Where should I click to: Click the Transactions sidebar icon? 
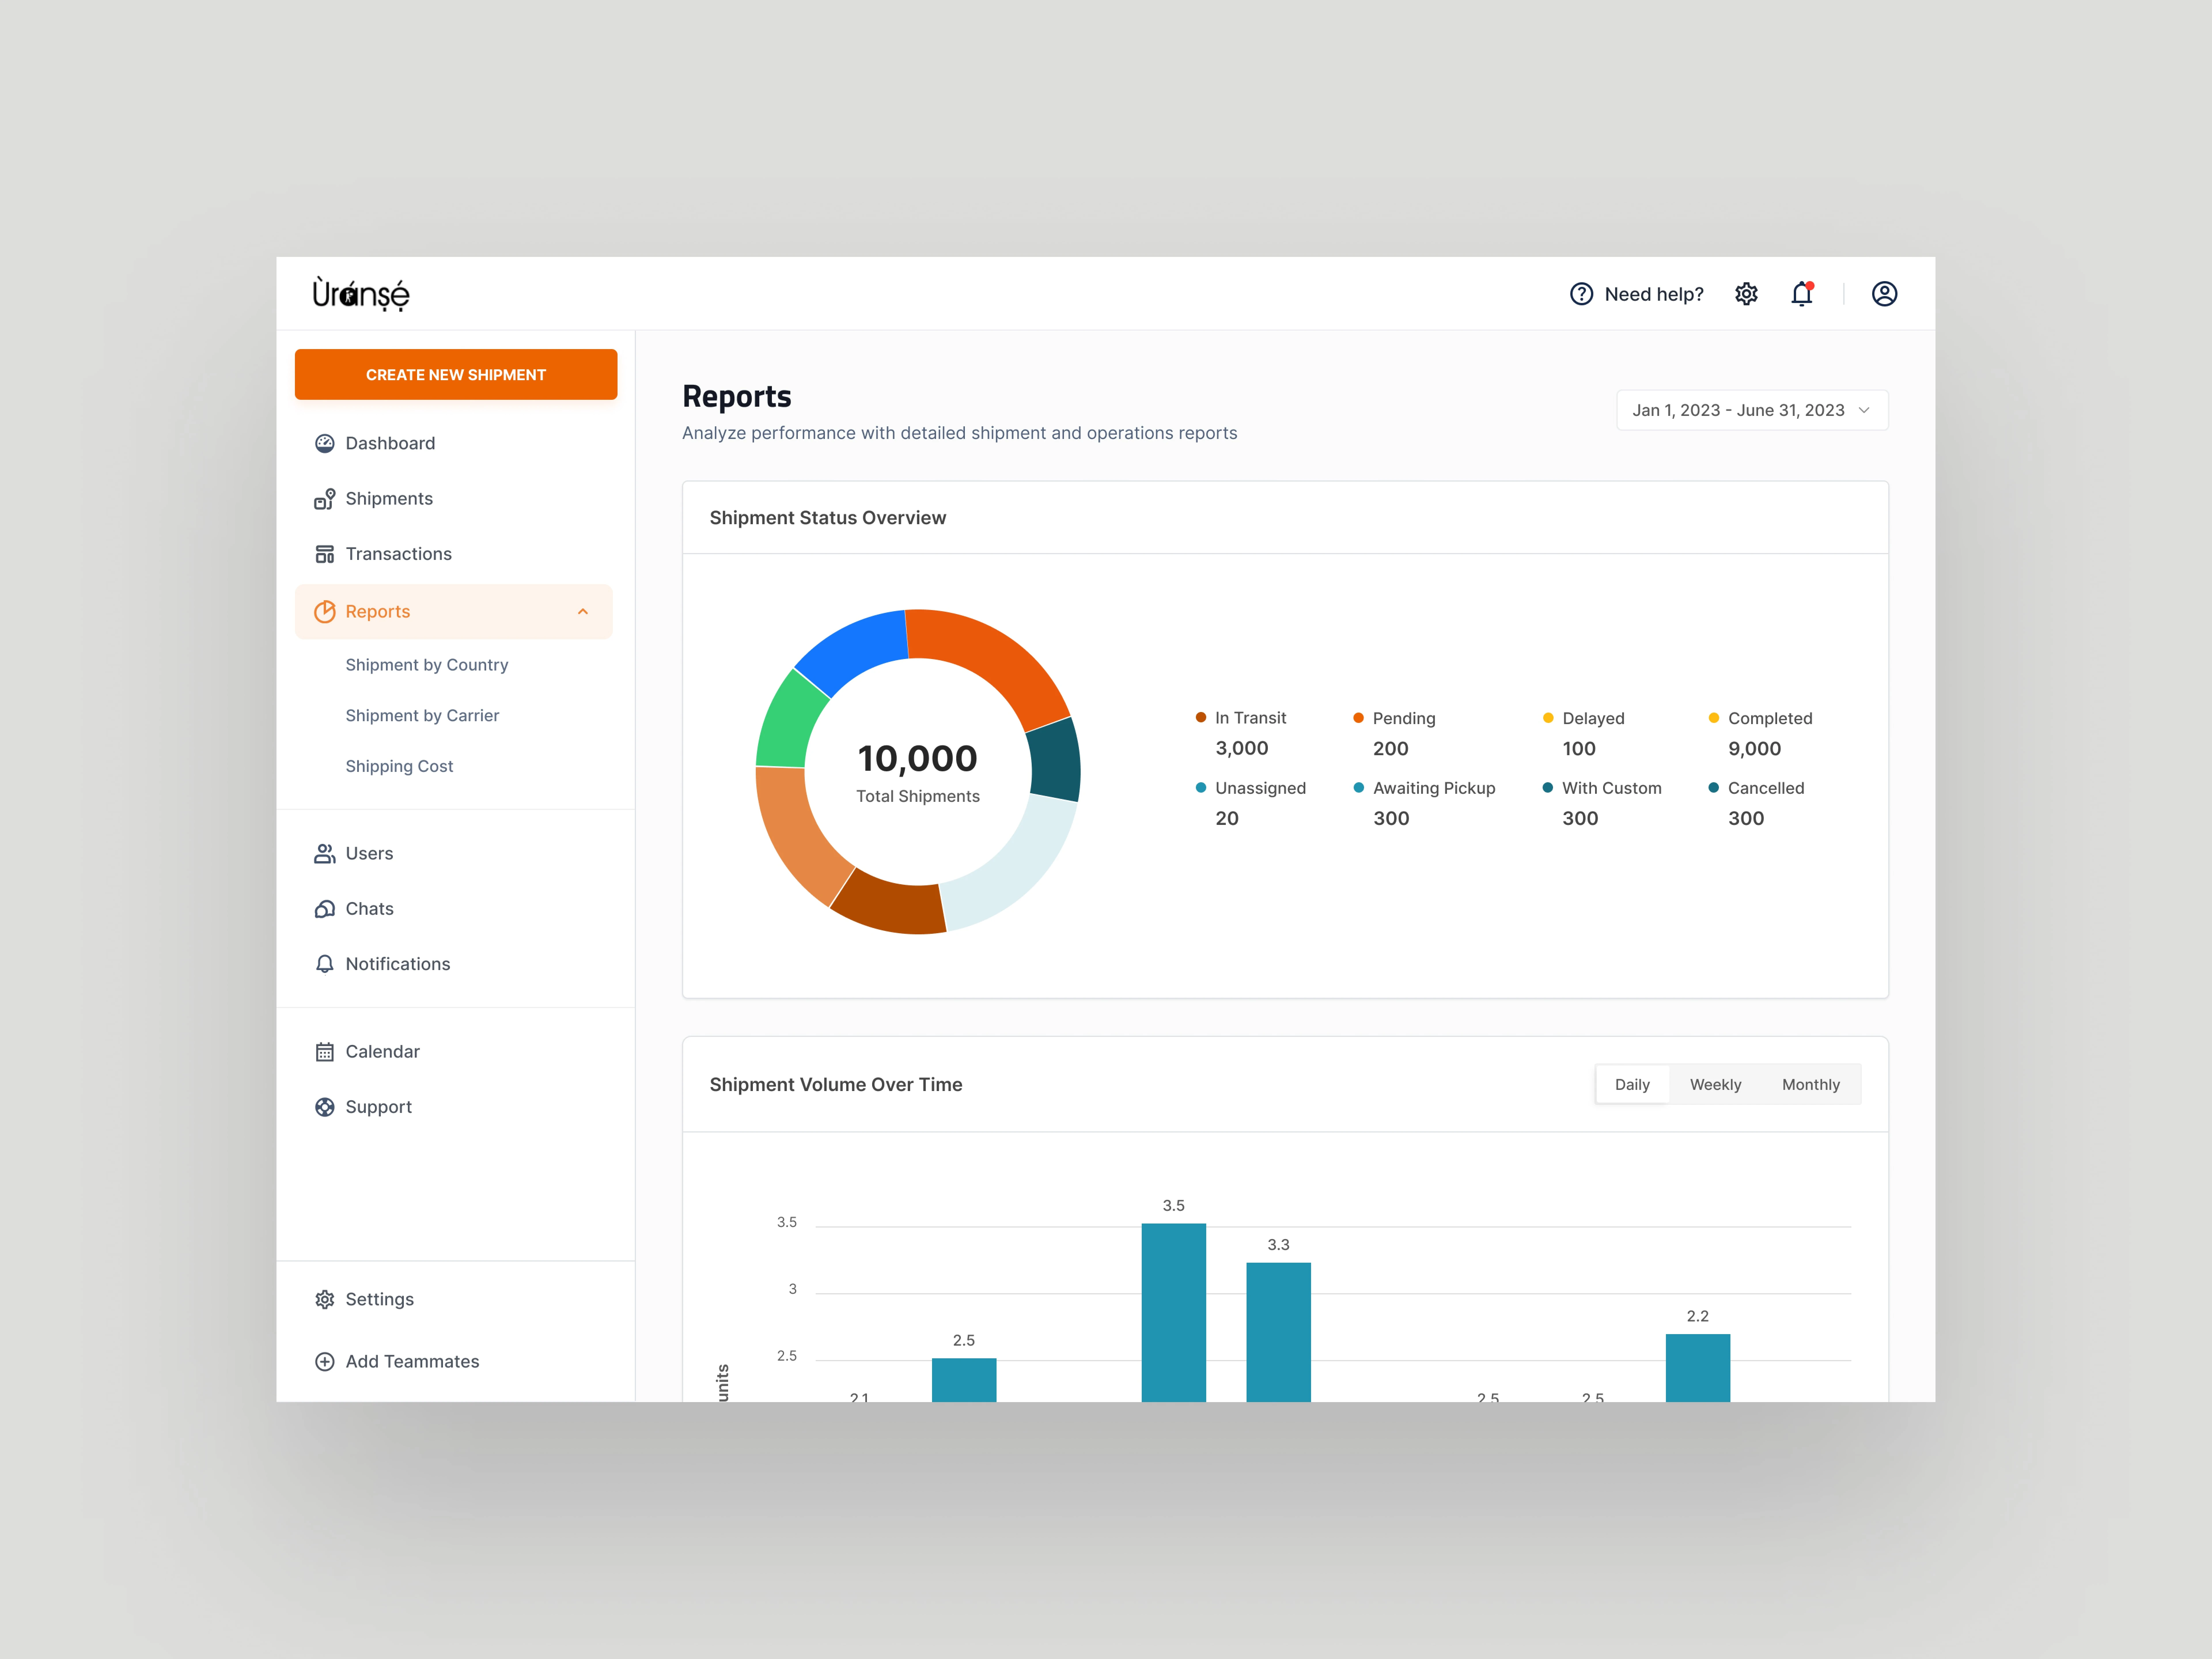tap(325, 554)
